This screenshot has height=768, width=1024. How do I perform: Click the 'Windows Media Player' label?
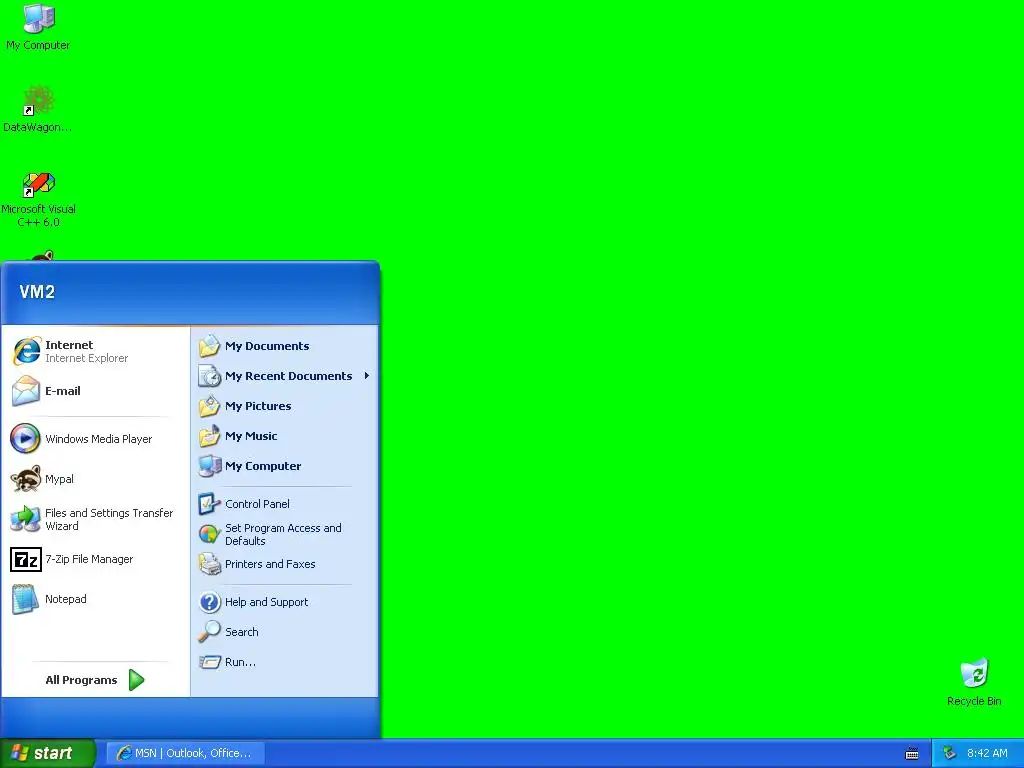[x=99, y=439]
